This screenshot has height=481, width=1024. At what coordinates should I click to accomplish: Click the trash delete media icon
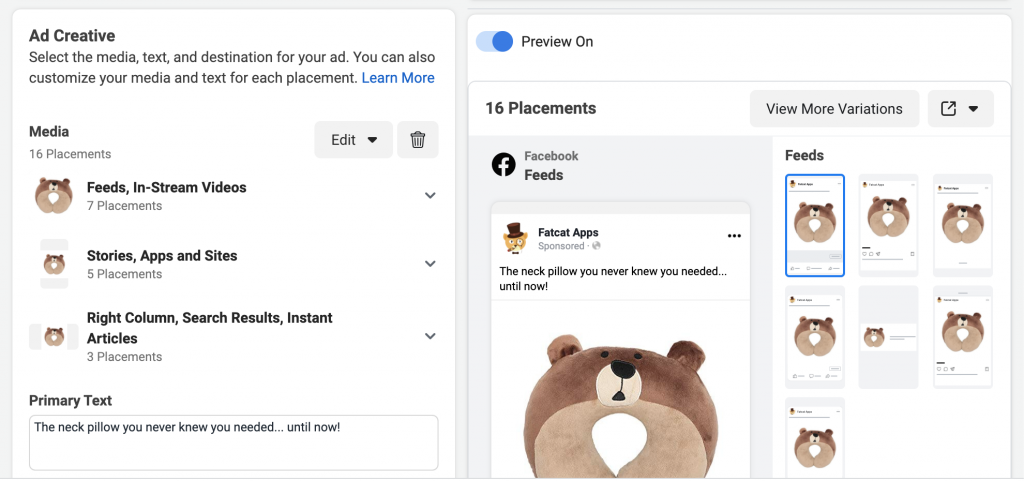[418, 140]
